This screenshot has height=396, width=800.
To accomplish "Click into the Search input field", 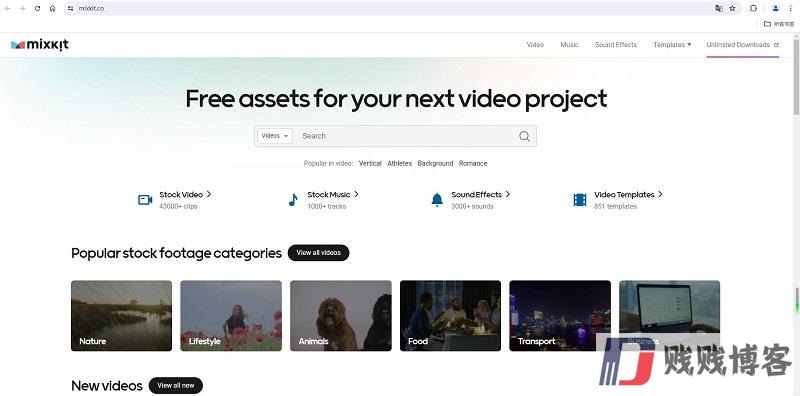I will tap(407, 136).
